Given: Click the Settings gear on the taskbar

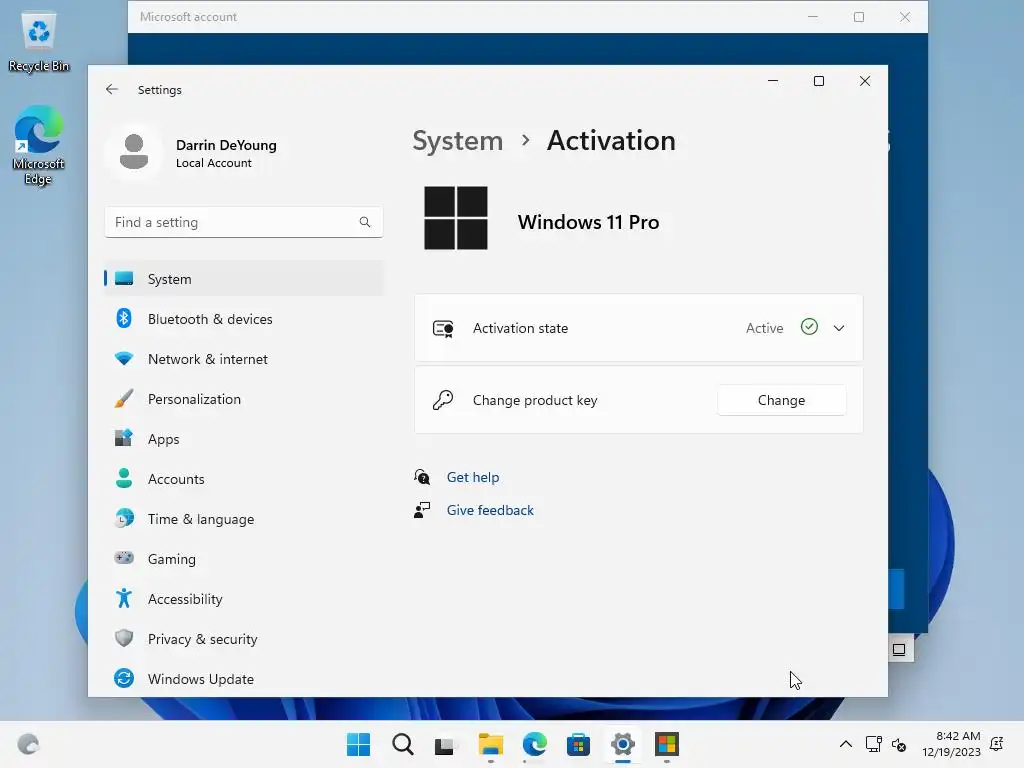Looking at the screenshot, I should coord(623,744).
